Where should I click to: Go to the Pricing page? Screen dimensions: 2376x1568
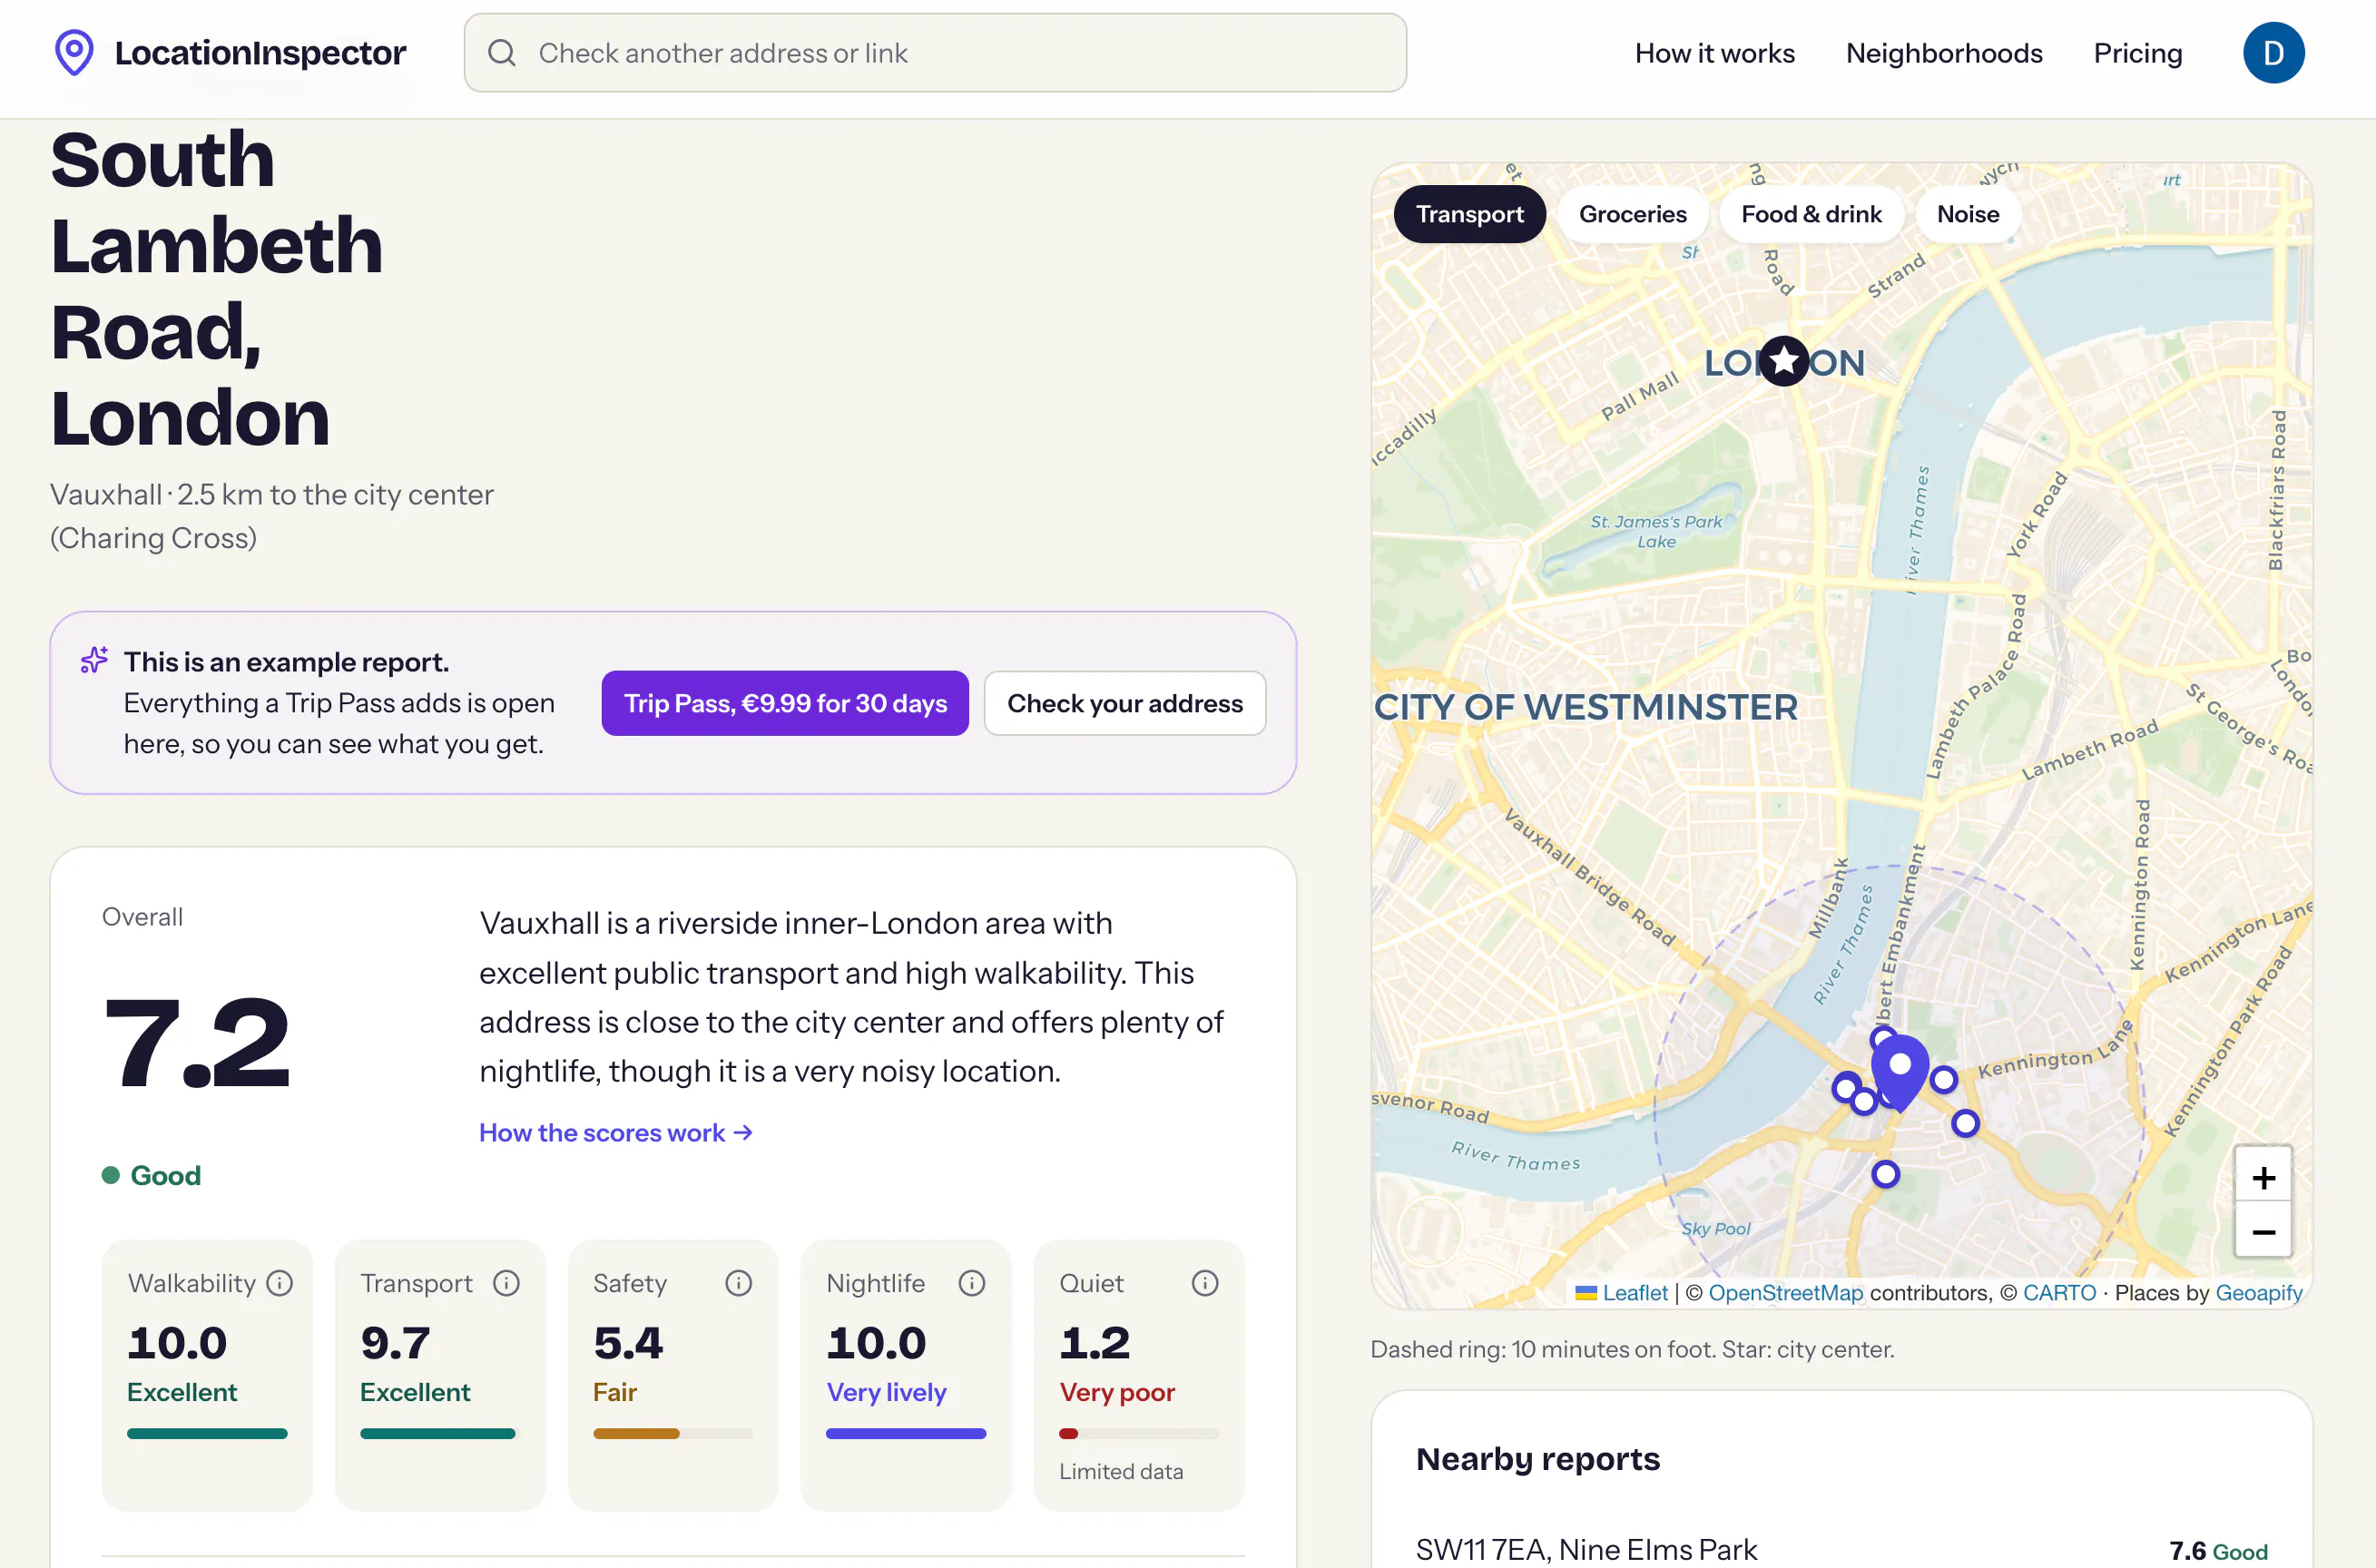pyautogui.click(x=2137, y=53)
